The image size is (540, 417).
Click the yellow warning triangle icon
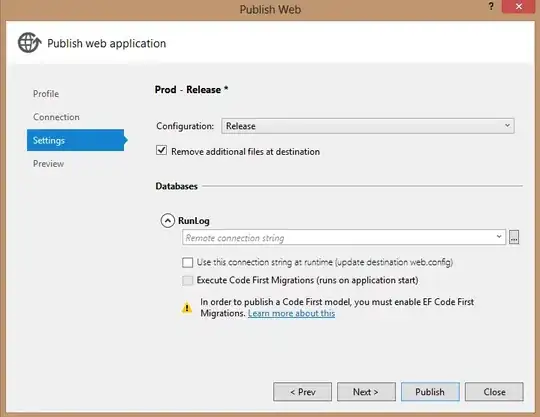tap(187, 307)
